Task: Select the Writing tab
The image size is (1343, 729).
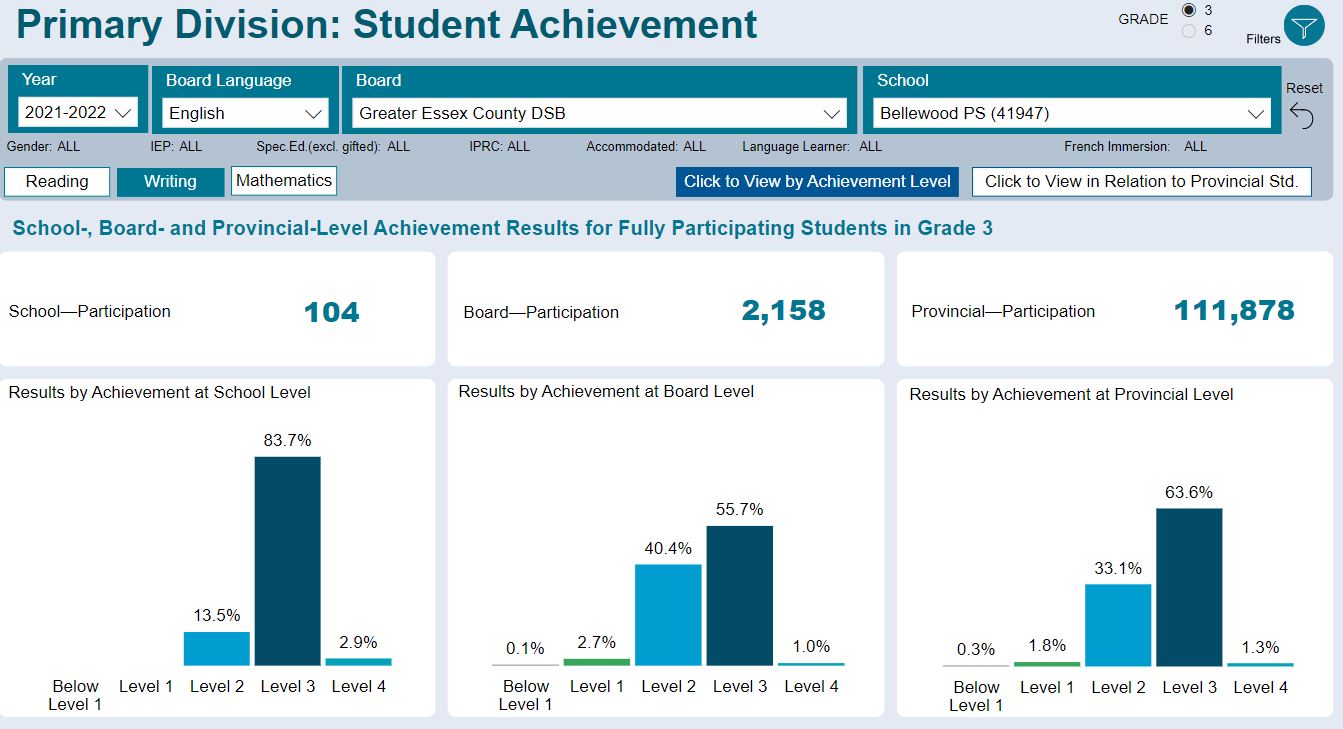Action: click(170, 181)
